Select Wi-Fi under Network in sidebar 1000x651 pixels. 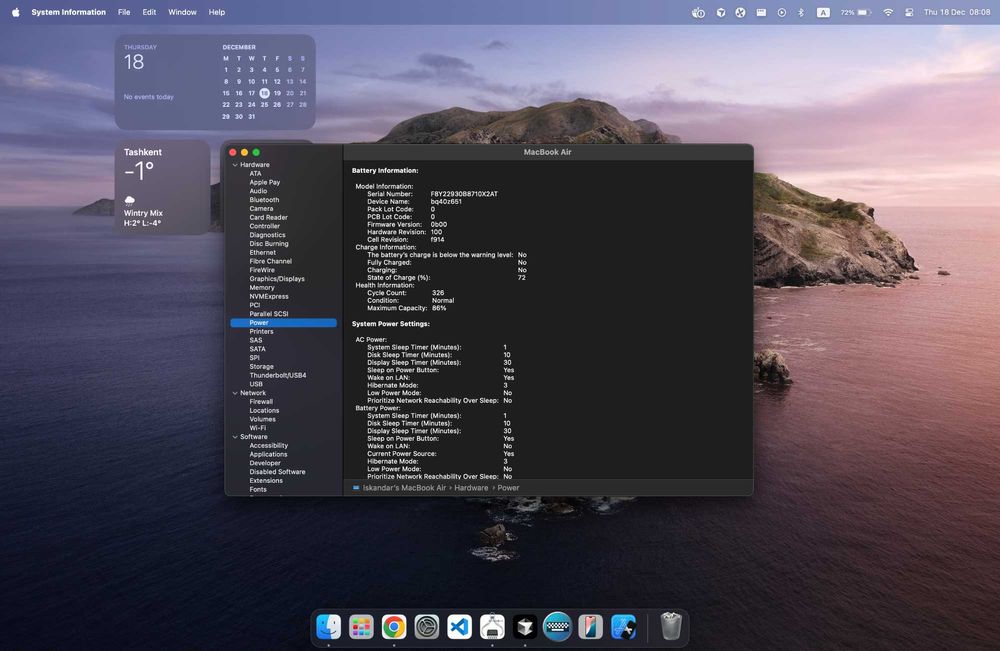click(x=257, y=428)
